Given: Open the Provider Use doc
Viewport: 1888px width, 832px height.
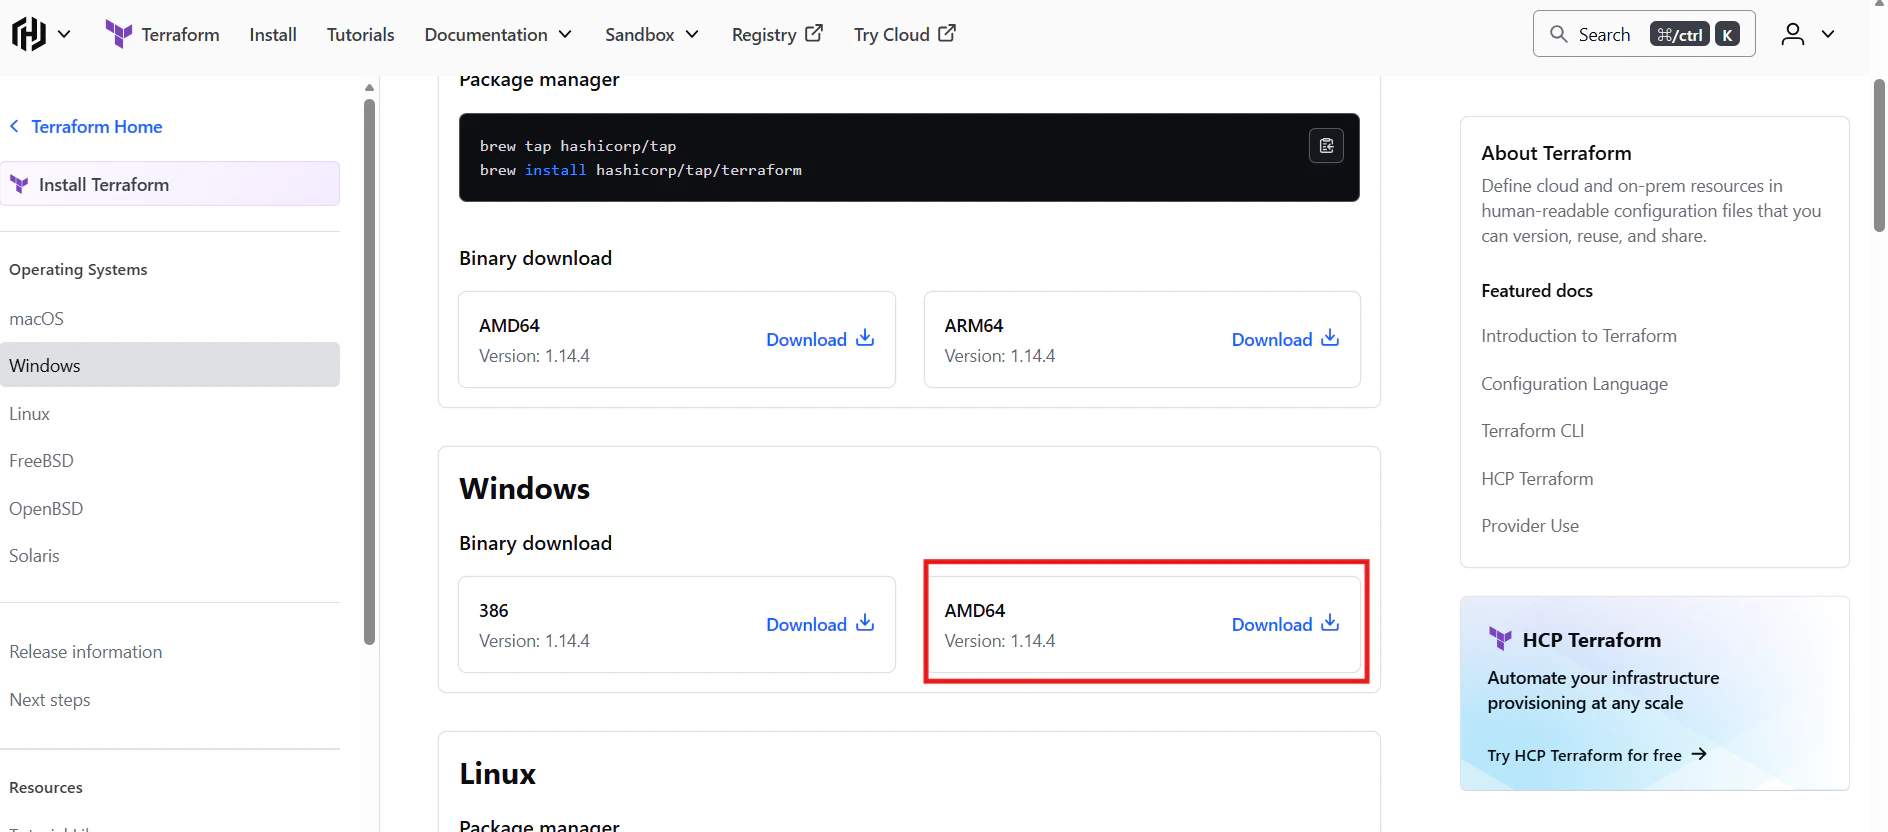Looking at the screenshot, I should [1530, 526].
